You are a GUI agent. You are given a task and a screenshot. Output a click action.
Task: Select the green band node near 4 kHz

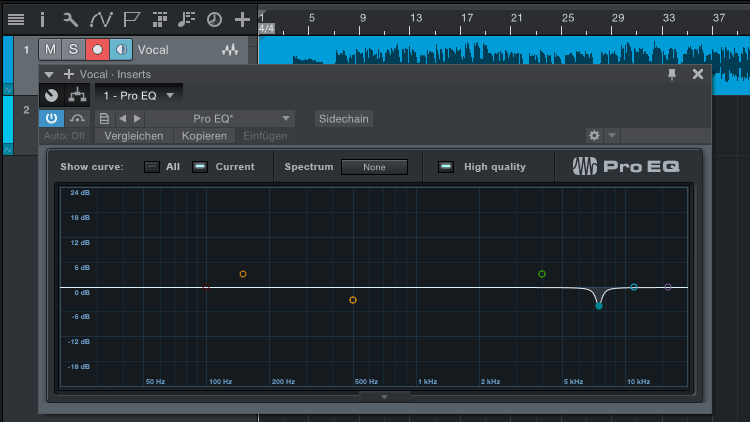tap(542, 274)
